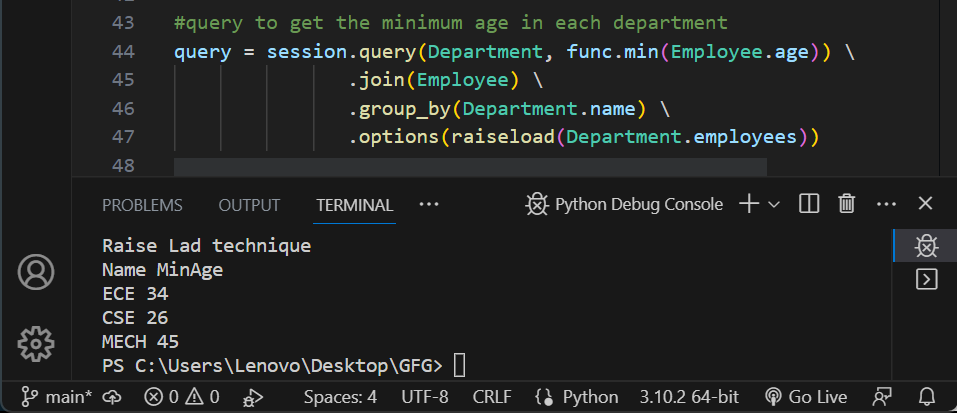The image size is (957, 413).
Task: Kill terminal with the trash icon
Action: pyautogui.click(x=847, y=204)
